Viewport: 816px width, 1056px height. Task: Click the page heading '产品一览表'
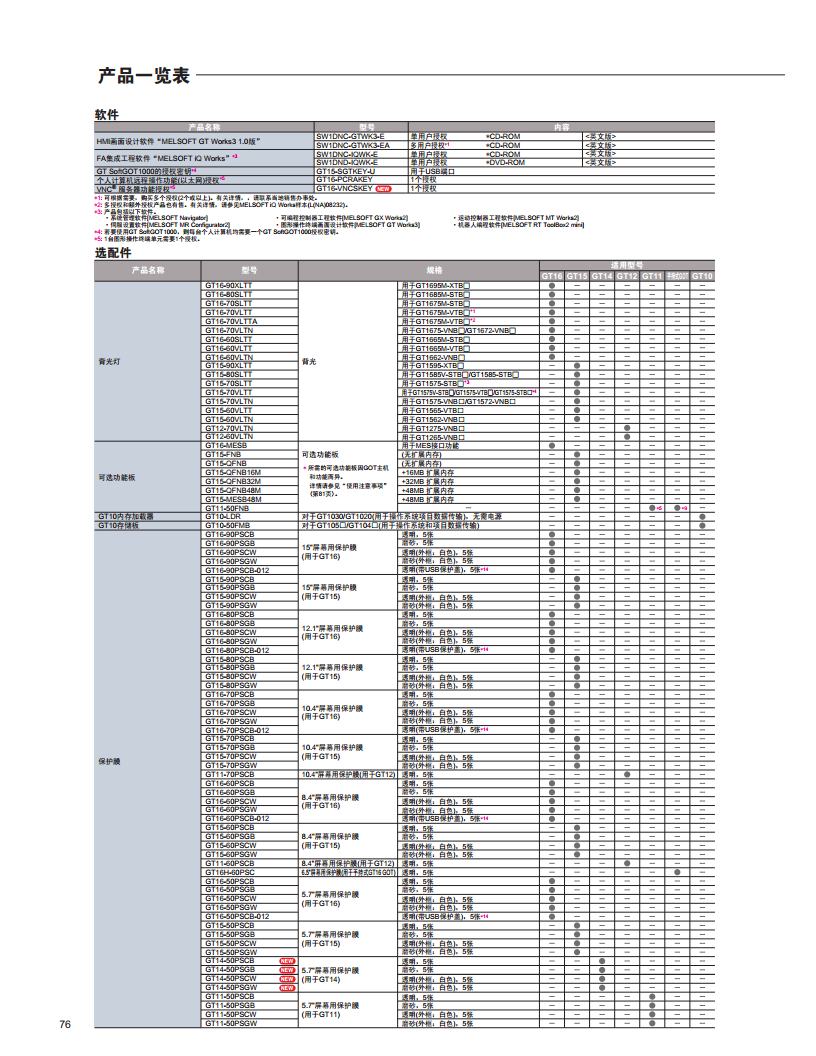[x=144, y=75]
